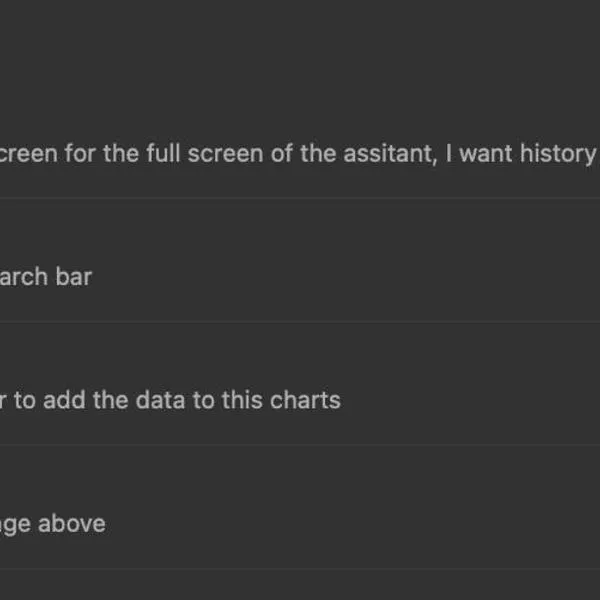Screen dimensions: 600x600
Task: Select the item ending with "age above"
Action: point(52,524)
